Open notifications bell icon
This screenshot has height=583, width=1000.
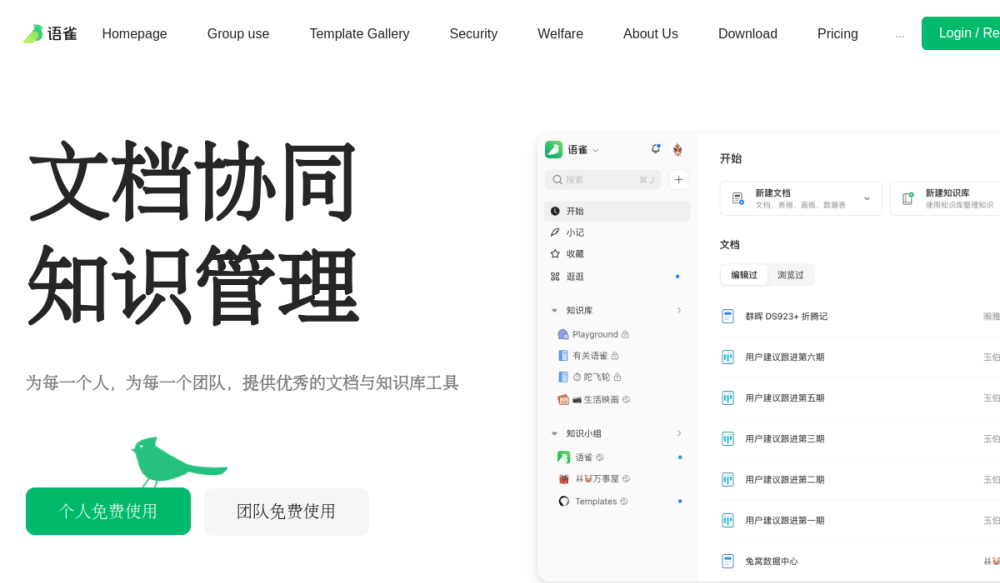tap(655, 149)
